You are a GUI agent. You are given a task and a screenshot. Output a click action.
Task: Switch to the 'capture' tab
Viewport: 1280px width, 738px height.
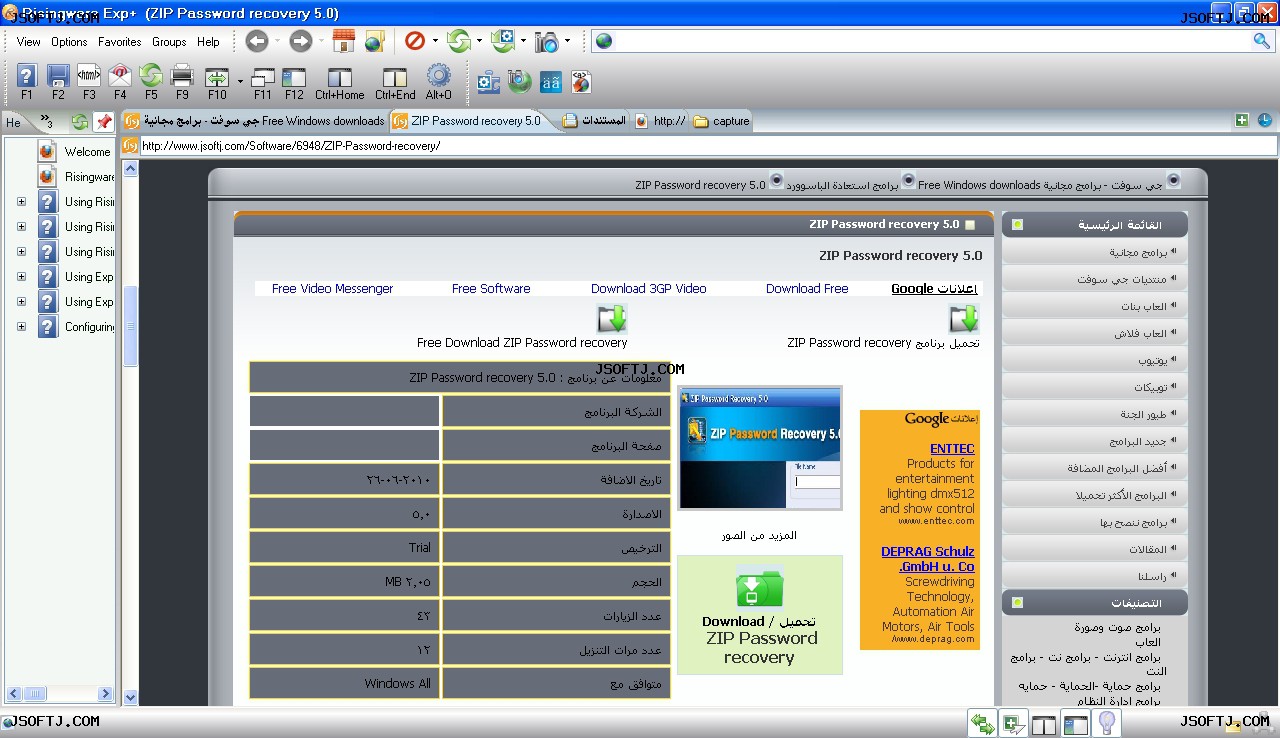tap(721, 121)
